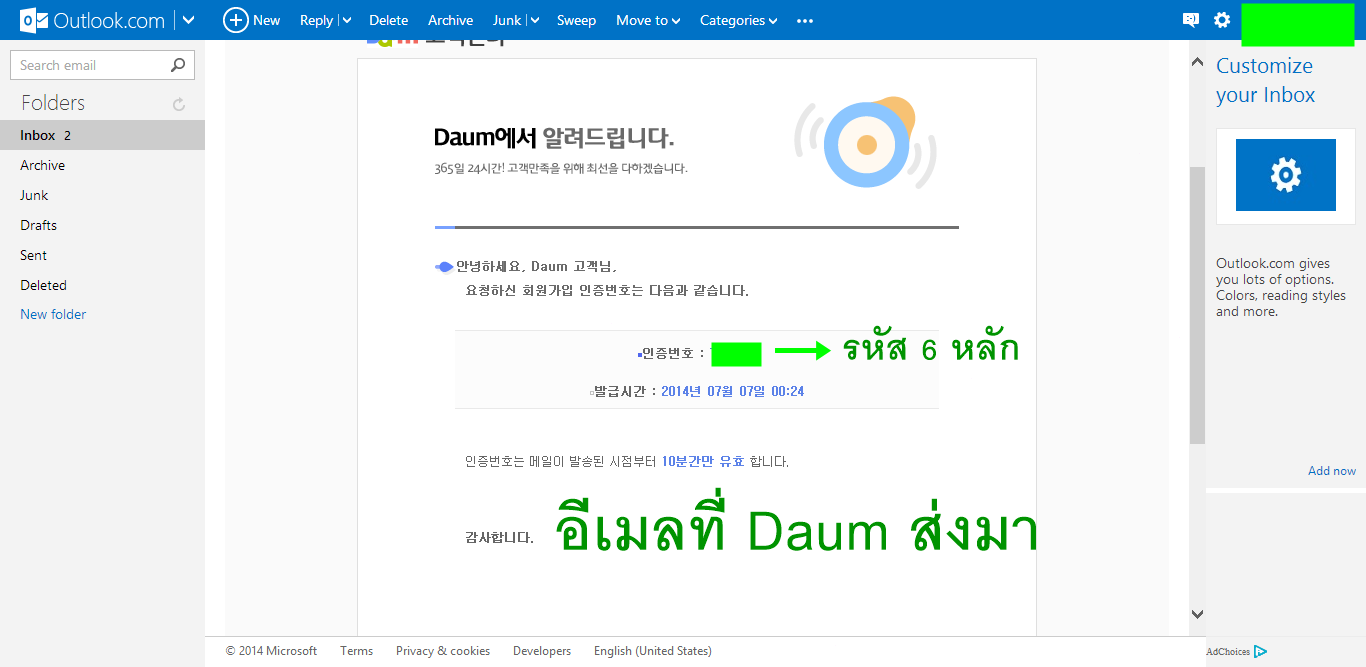
Task: Click the blue gear tile in sidebar
Action: tap(1285, 175)
